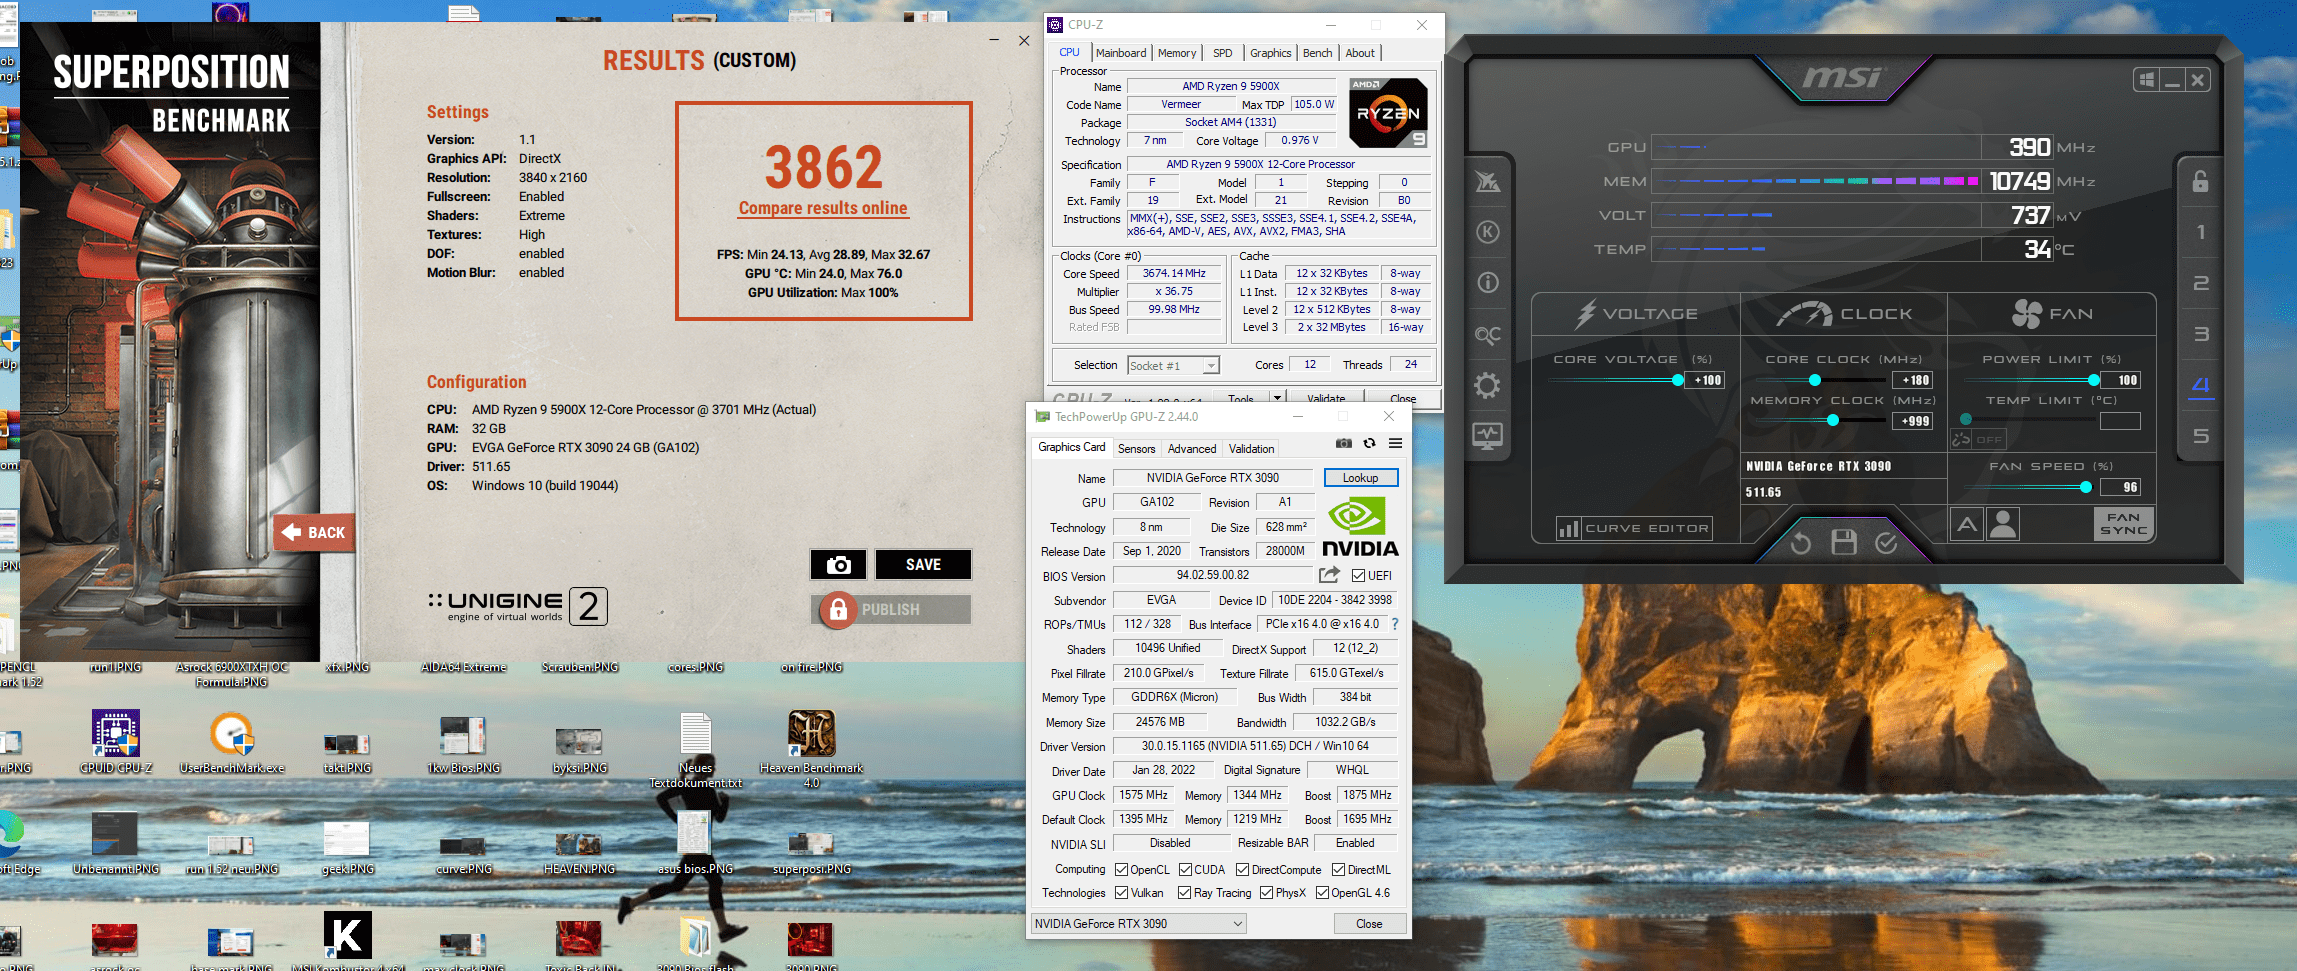Click user defined fan profile icon
This screenshot has height=971, width=2297.
pos(2003,524)
